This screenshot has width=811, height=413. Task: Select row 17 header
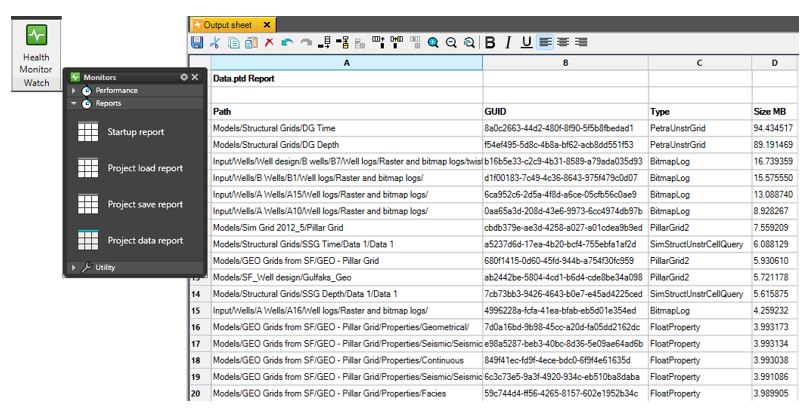click(200, 344)
